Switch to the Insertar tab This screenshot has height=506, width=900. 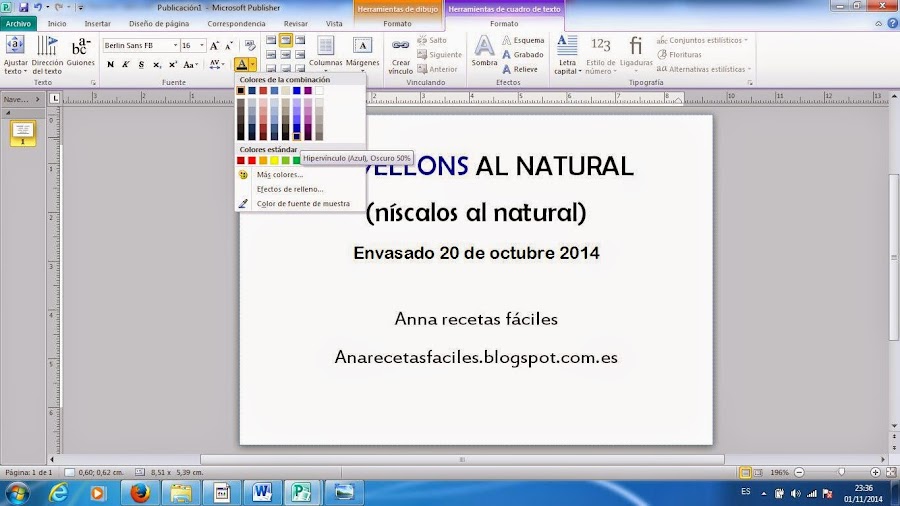[98, 24]
